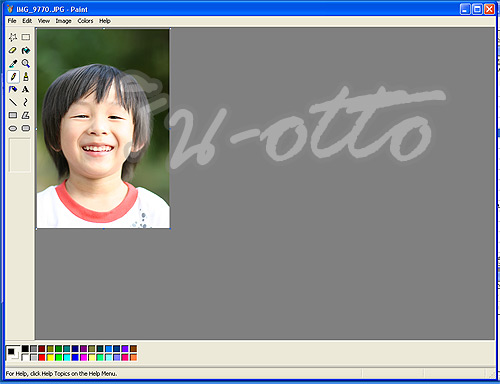This screenshot has width=500, height=384.
Task: Select the Free-Form Select tool
Action: [13, 37]
